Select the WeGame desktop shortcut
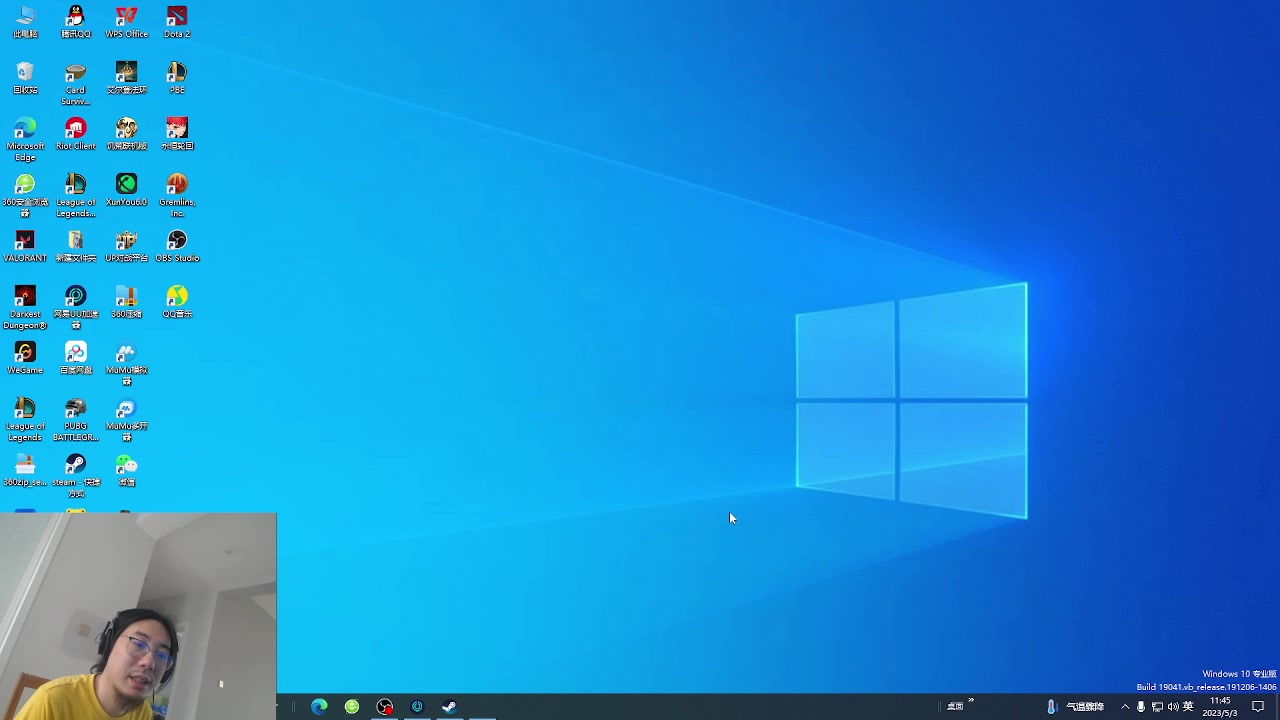The height and width of the screenshot is (720, 1280). [25, 358]
